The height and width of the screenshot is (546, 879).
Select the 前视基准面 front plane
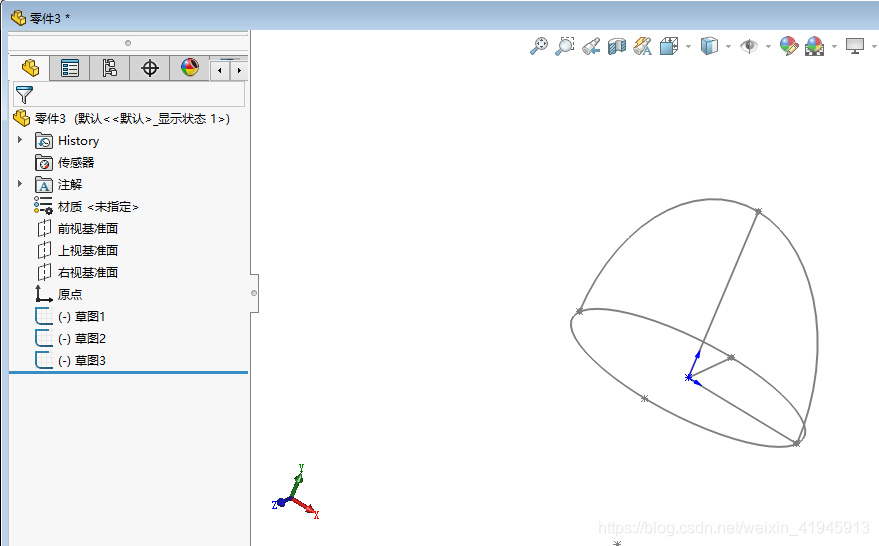pos(76,228)
